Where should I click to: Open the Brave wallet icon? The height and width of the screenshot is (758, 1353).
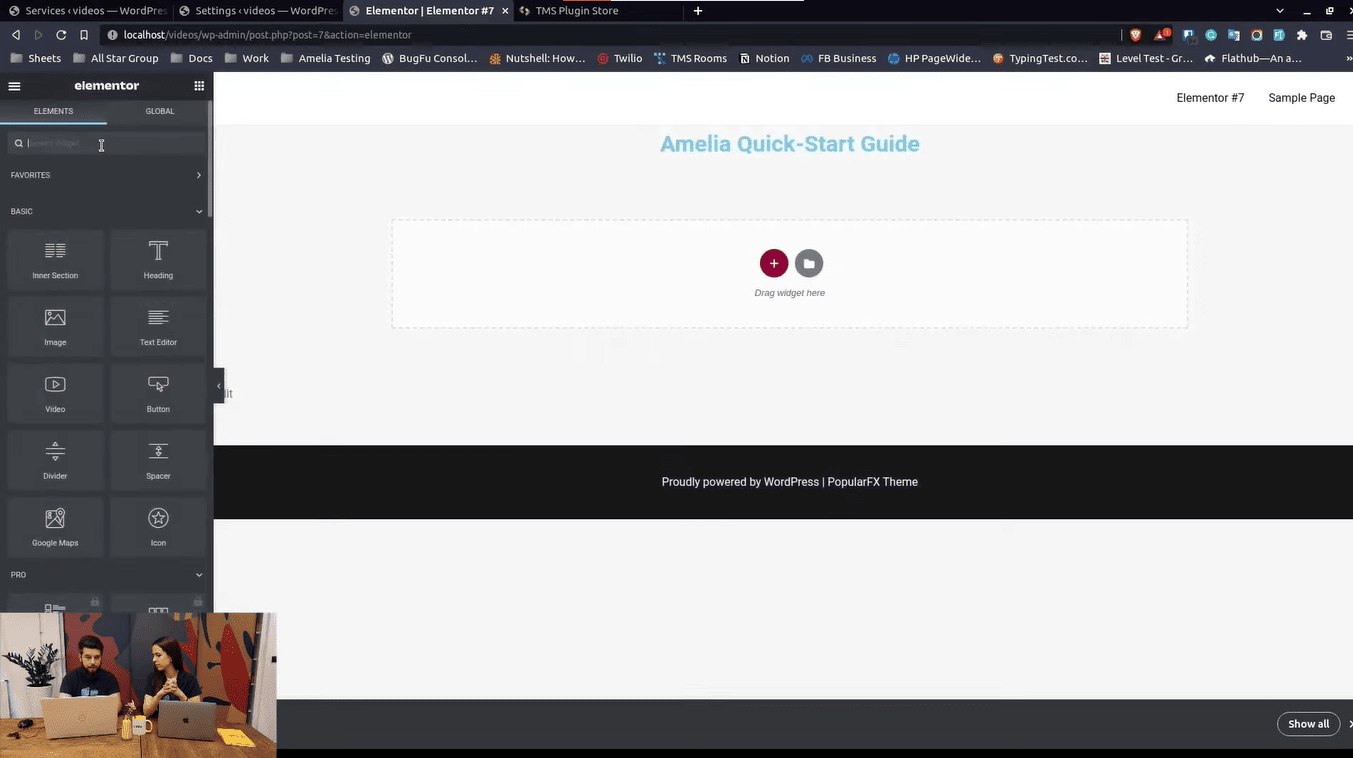tap(1326, 35)
